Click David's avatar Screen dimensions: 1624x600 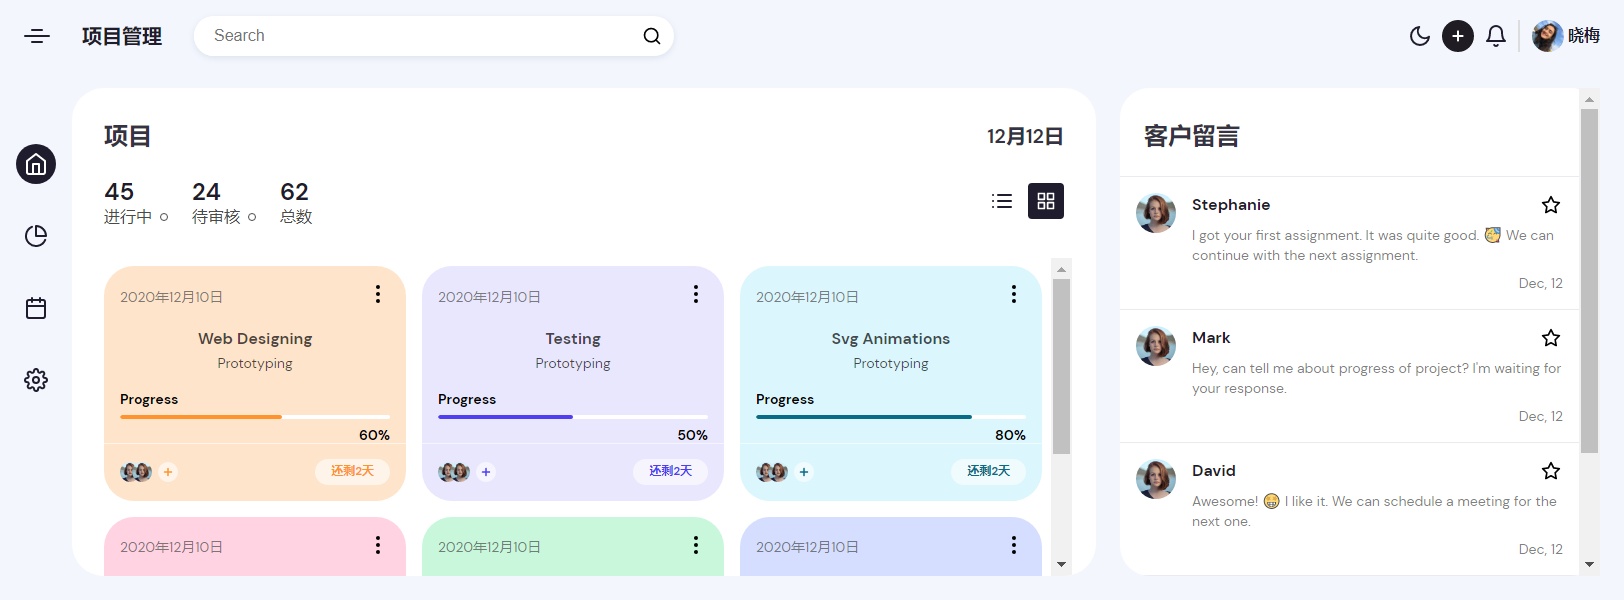[1156, 479]
